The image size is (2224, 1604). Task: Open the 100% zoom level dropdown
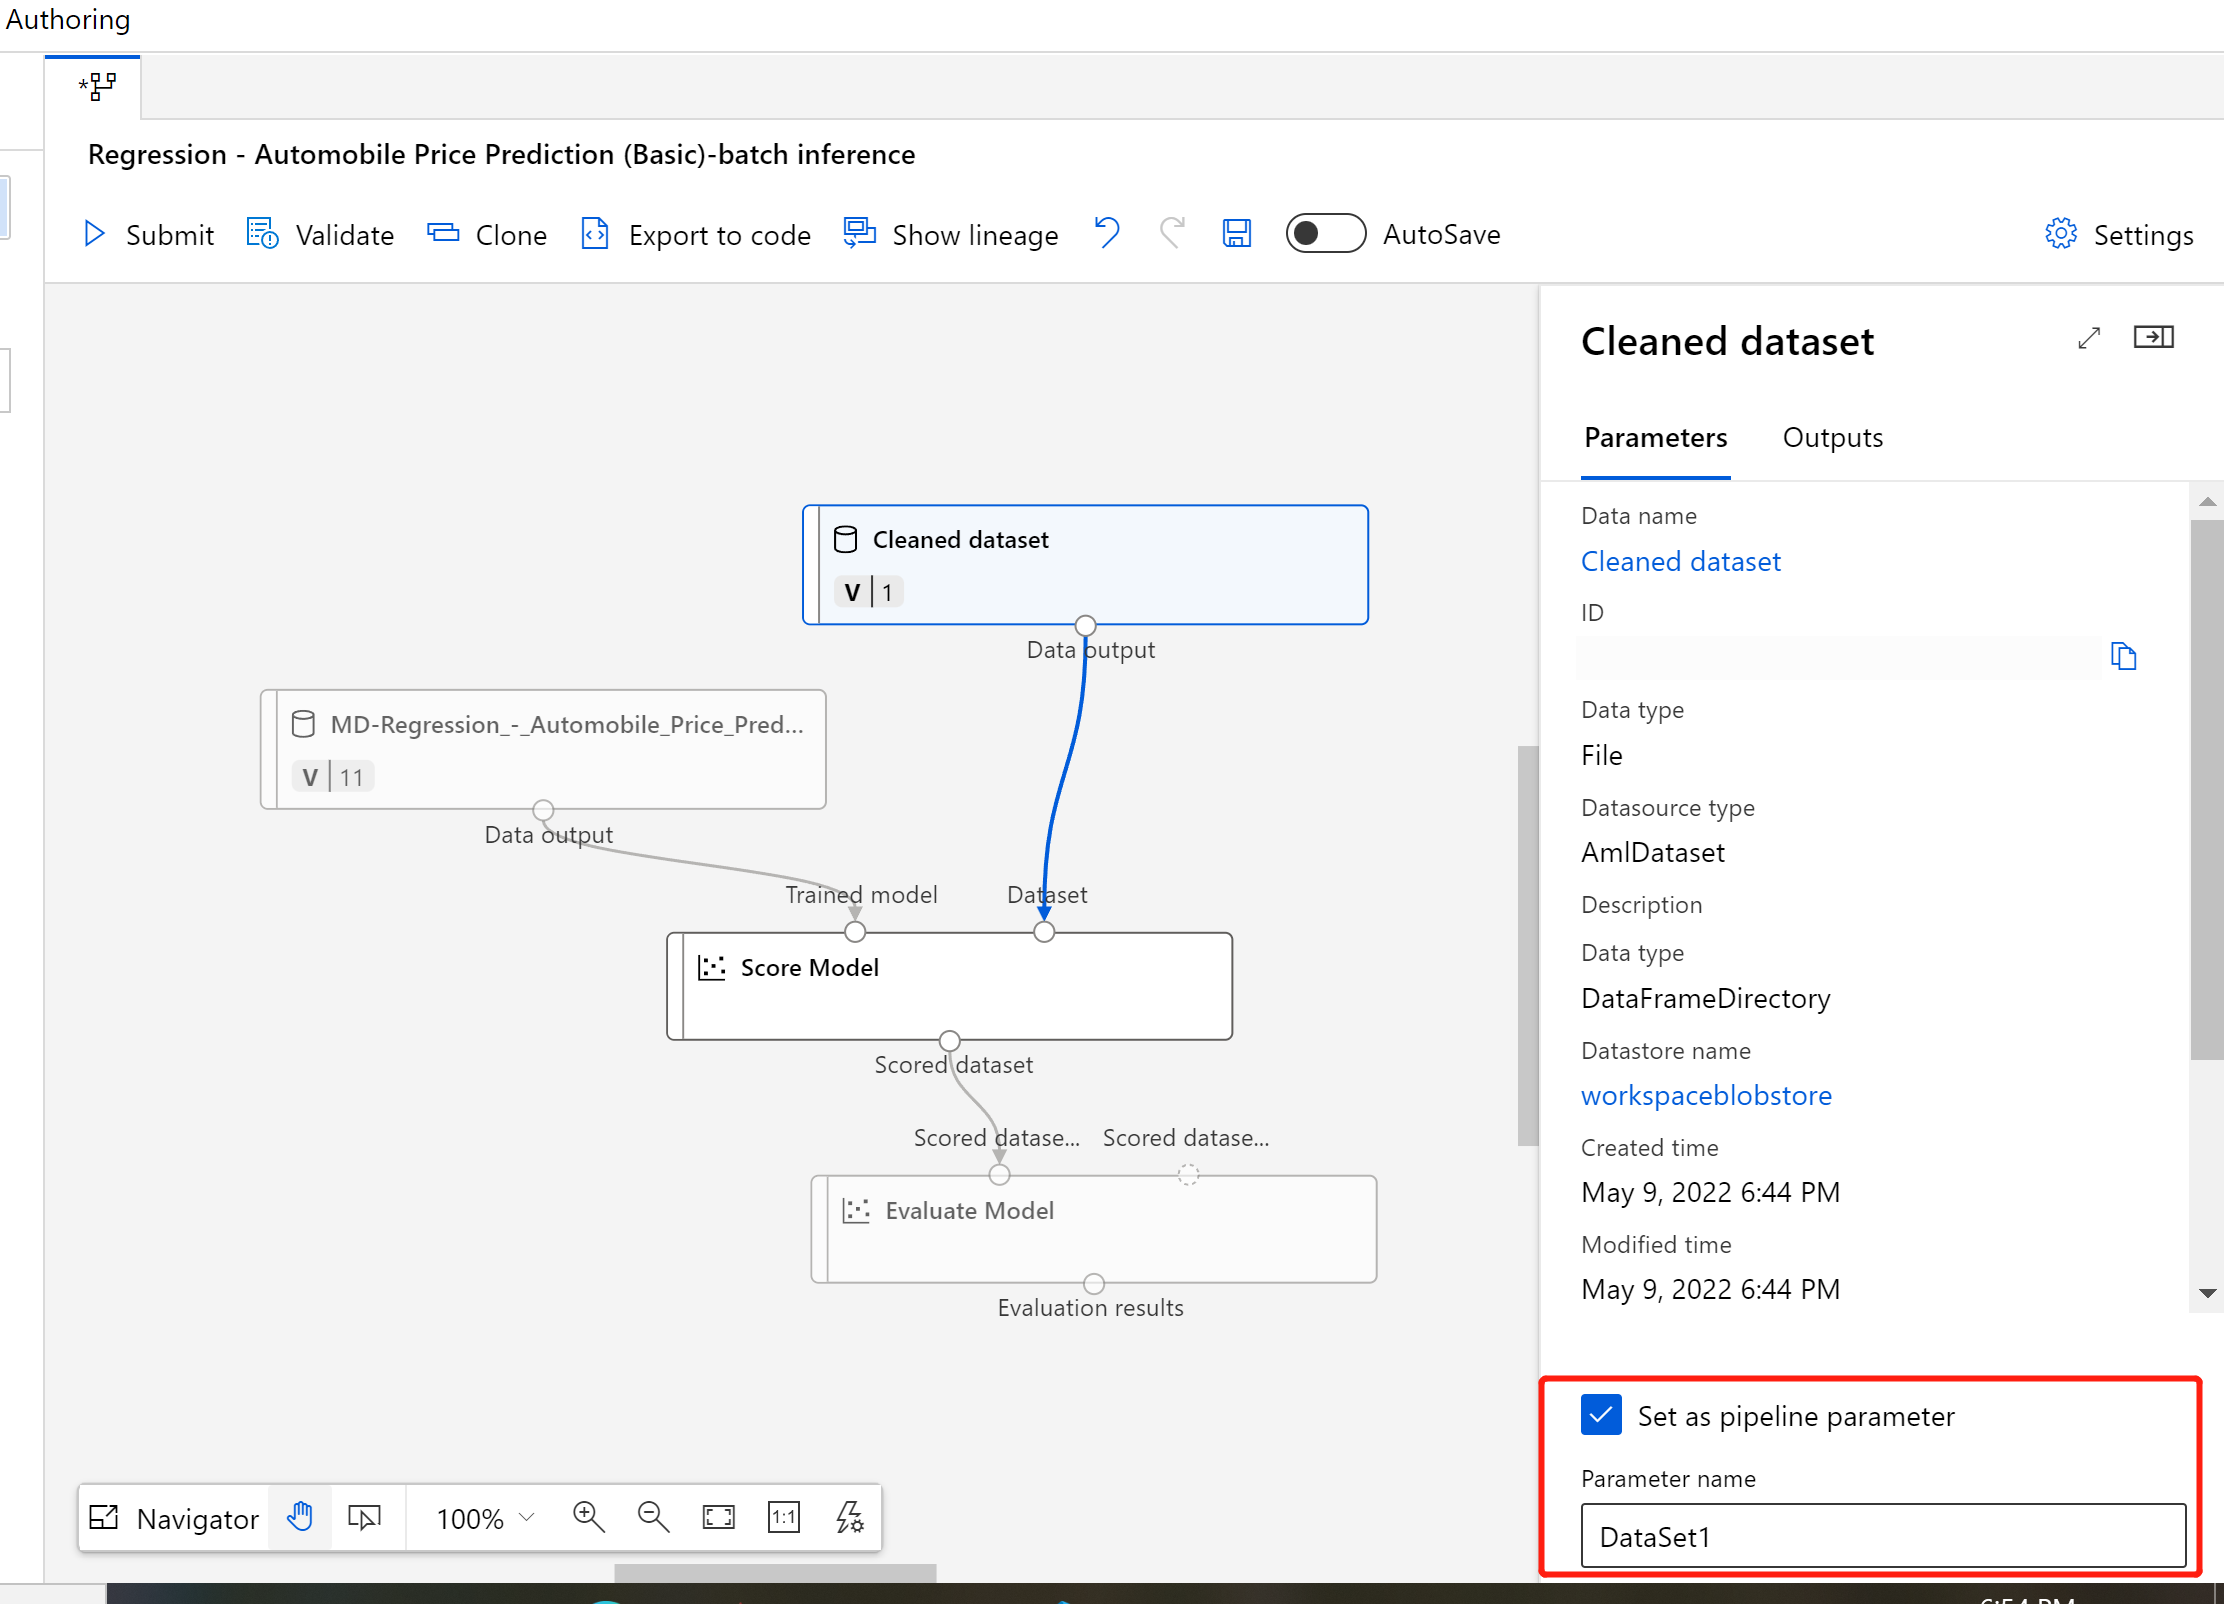486,1518
